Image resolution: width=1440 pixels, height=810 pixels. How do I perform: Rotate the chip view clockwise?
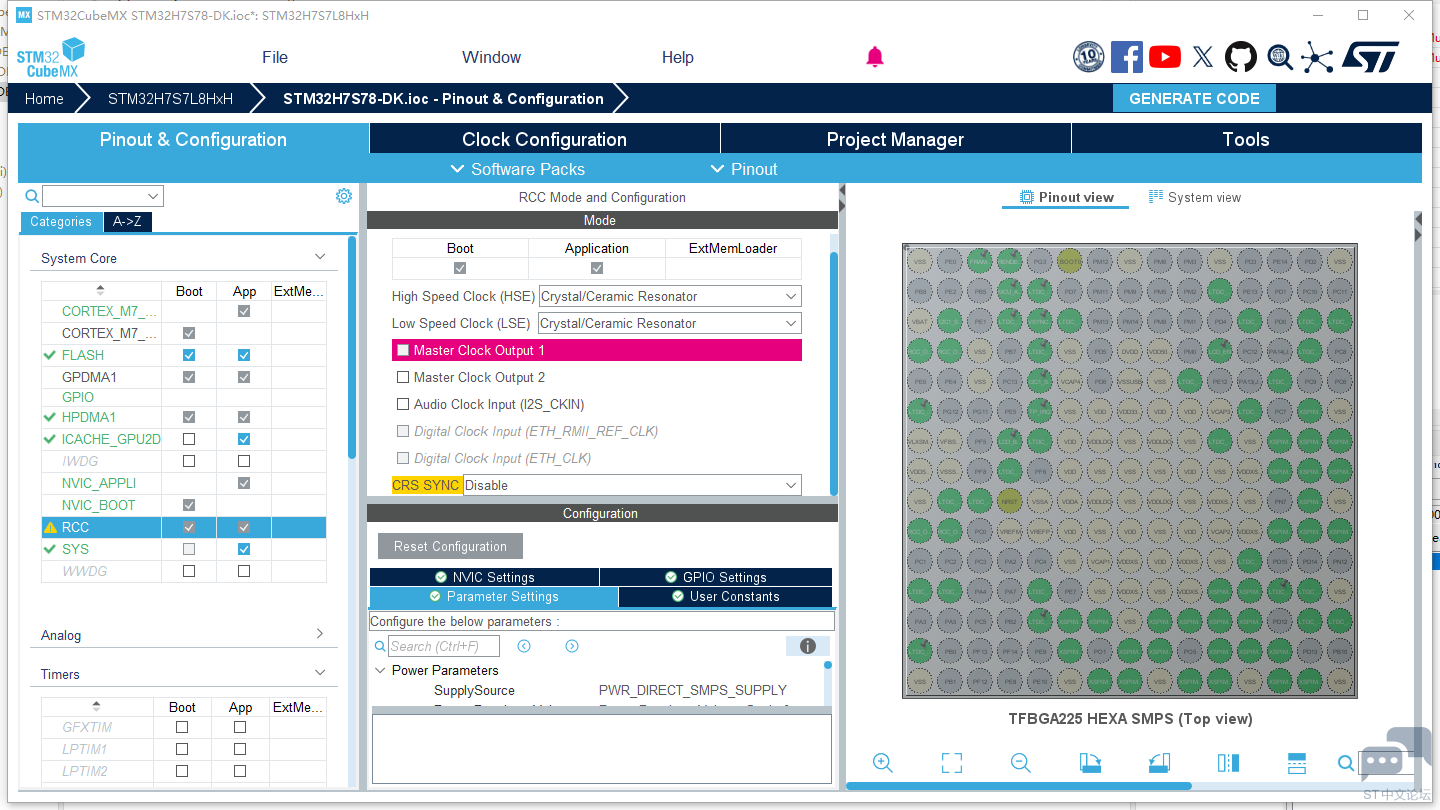click(1090, 763)
